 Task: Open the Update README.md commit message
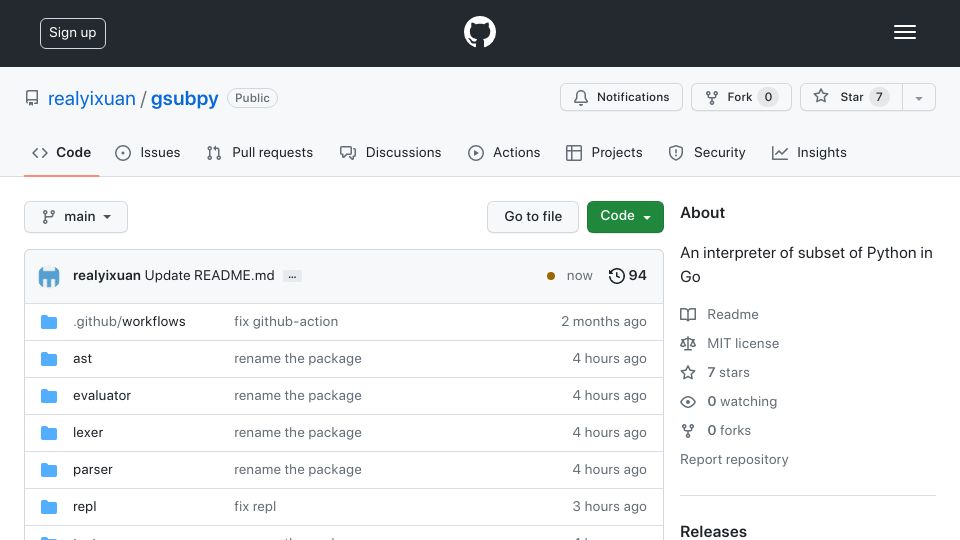(x=209, y=276)
